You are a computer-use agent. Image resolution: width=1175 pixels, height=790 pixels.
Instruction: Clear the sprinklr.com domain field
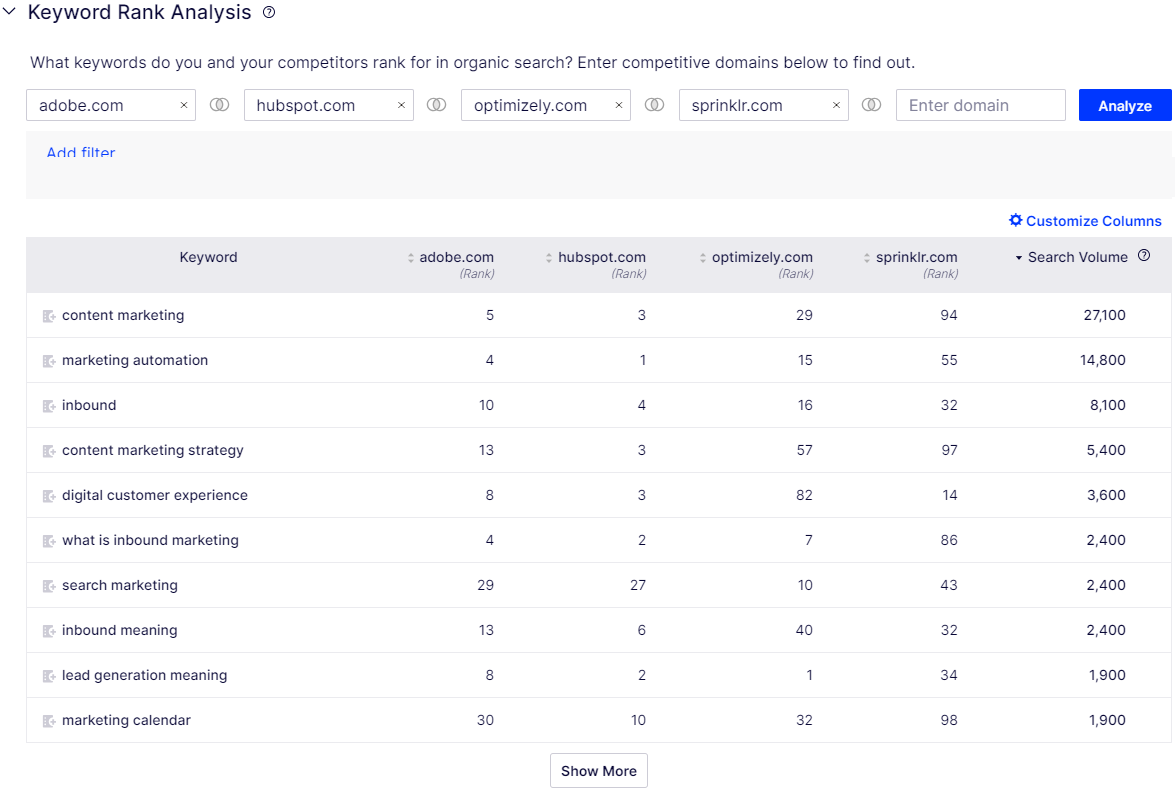point(836,105)
